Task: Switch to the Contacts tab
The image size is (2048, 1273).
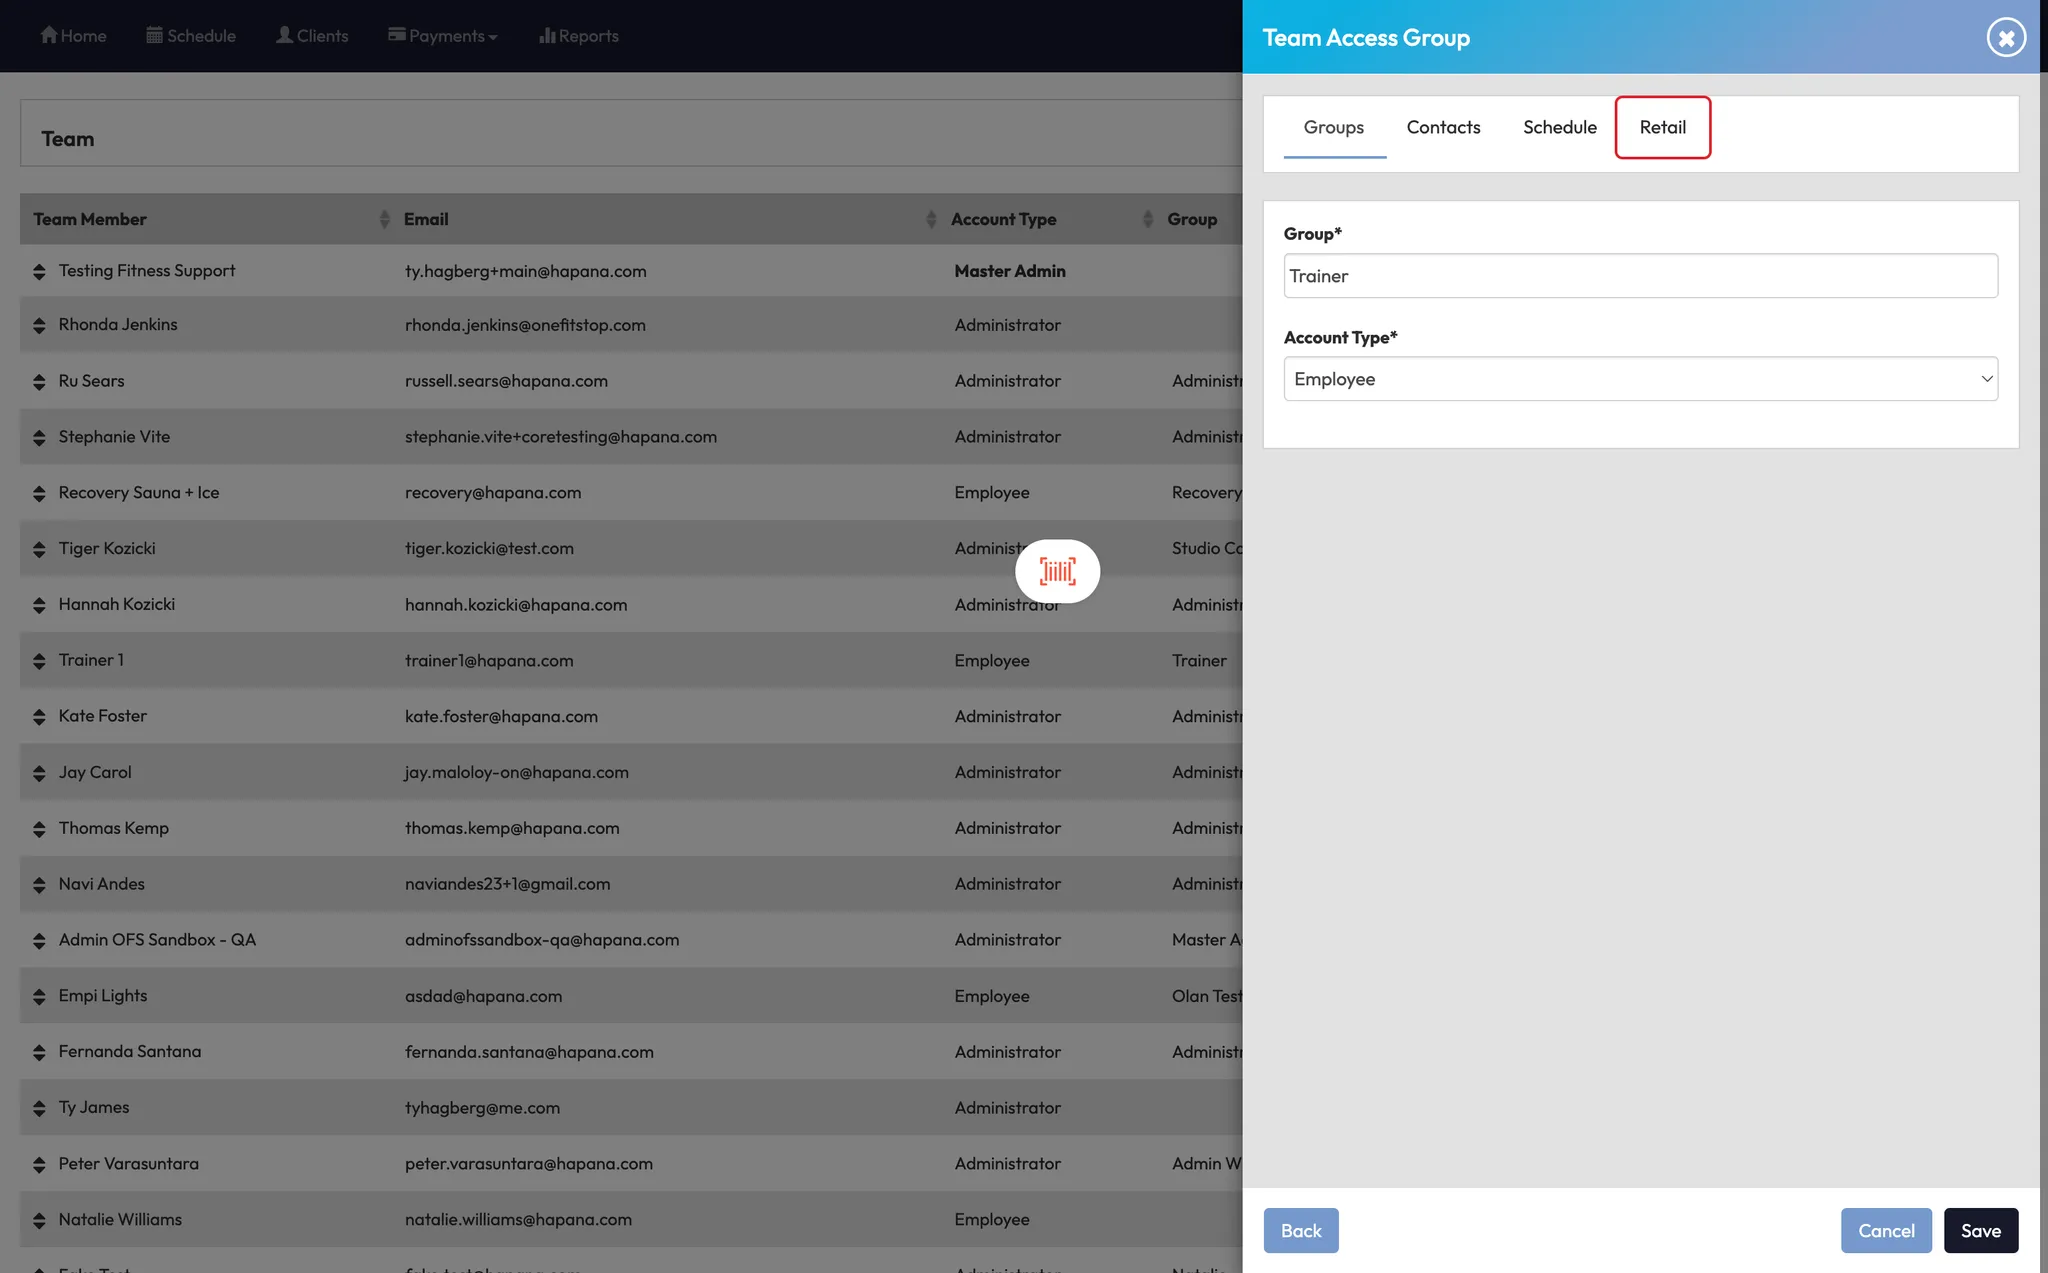Action: pyautogui.click(x=1443, y=127)
